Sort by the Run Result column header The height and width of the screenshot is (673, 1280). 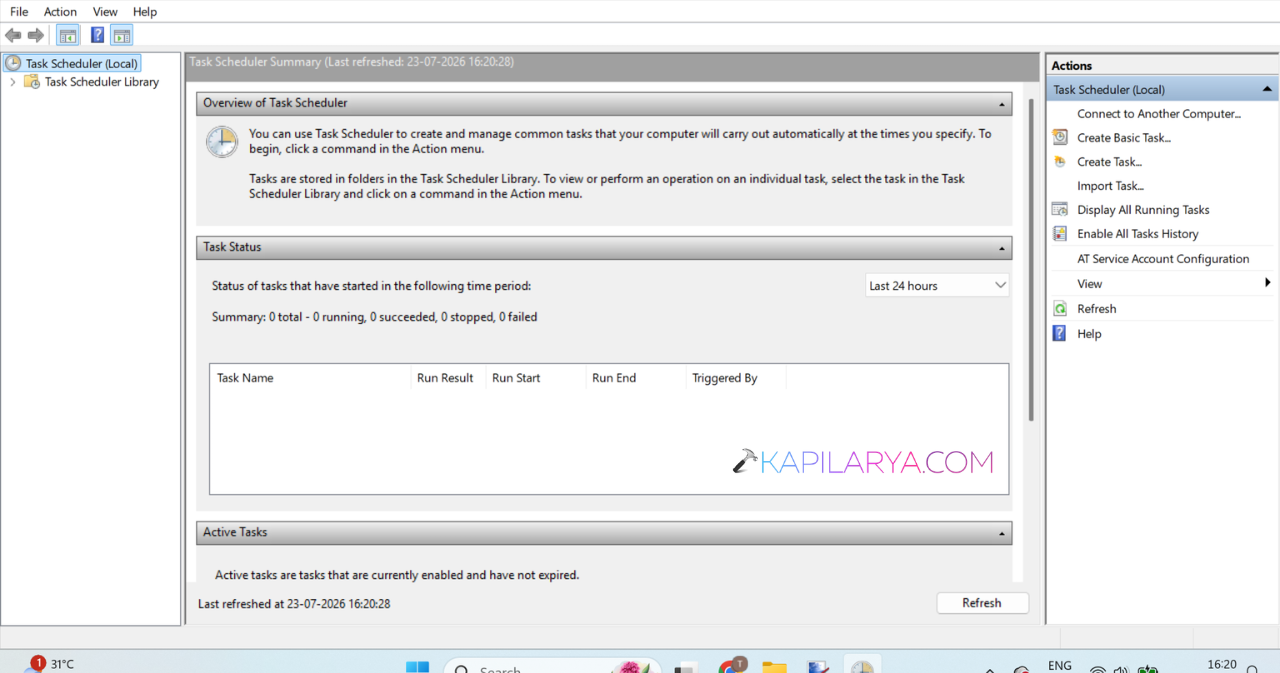(448, 378)
